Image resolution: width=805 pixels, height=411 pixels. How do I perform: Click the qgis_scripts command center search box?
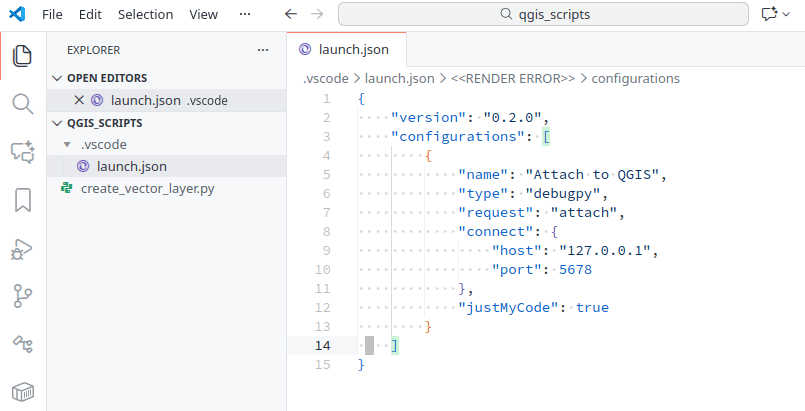(543, 15)
